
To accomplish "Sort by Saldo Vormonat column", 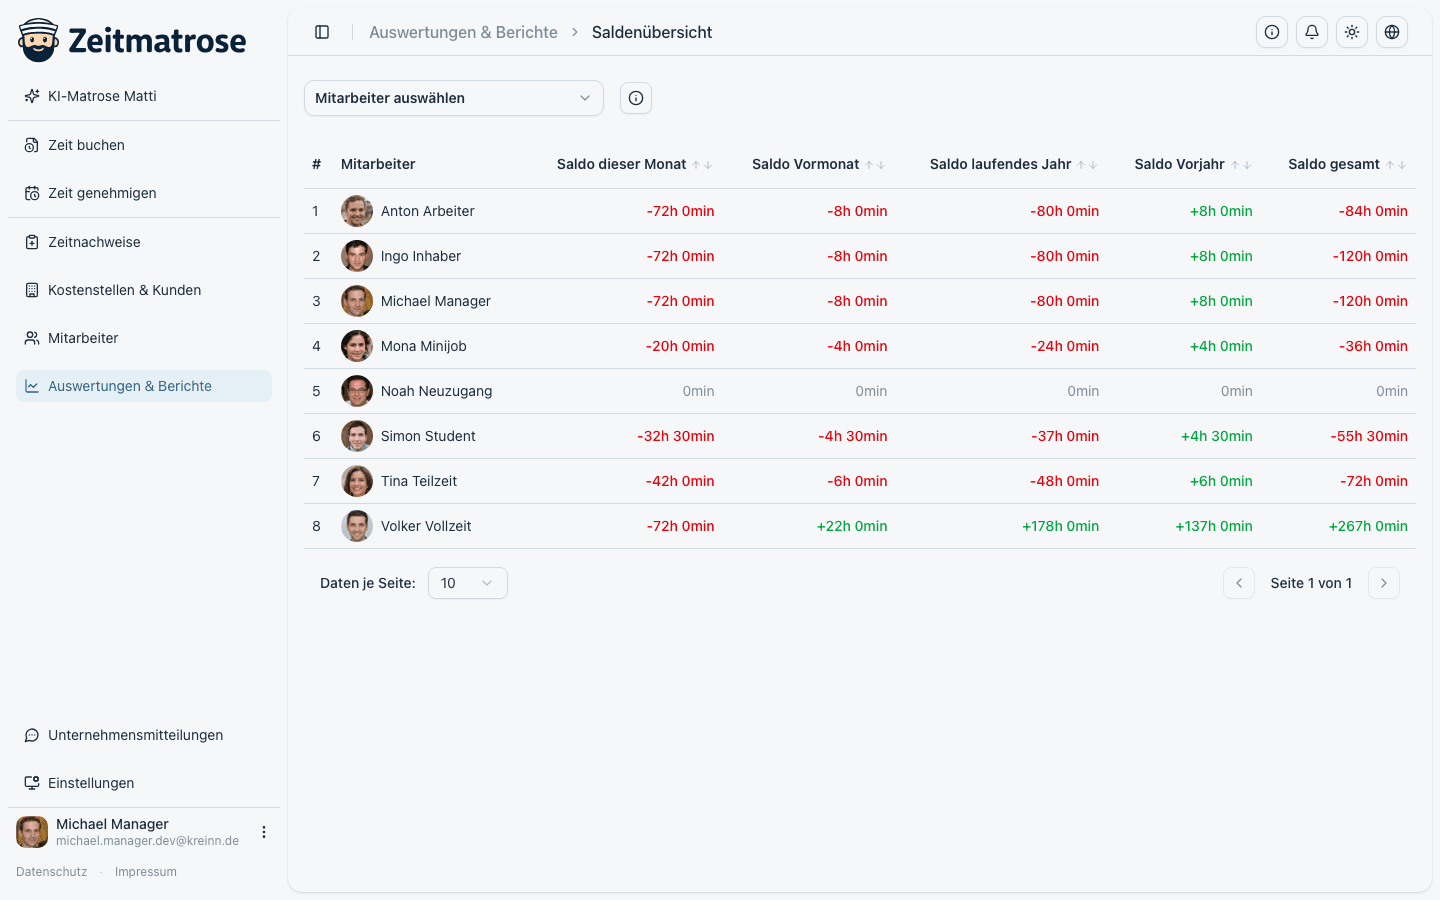I will 819,164.
